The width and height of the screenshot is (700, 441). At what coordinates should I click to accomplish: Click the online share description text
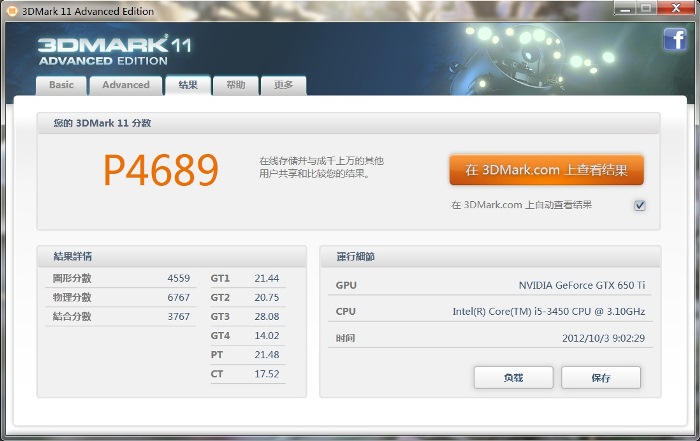321,167
